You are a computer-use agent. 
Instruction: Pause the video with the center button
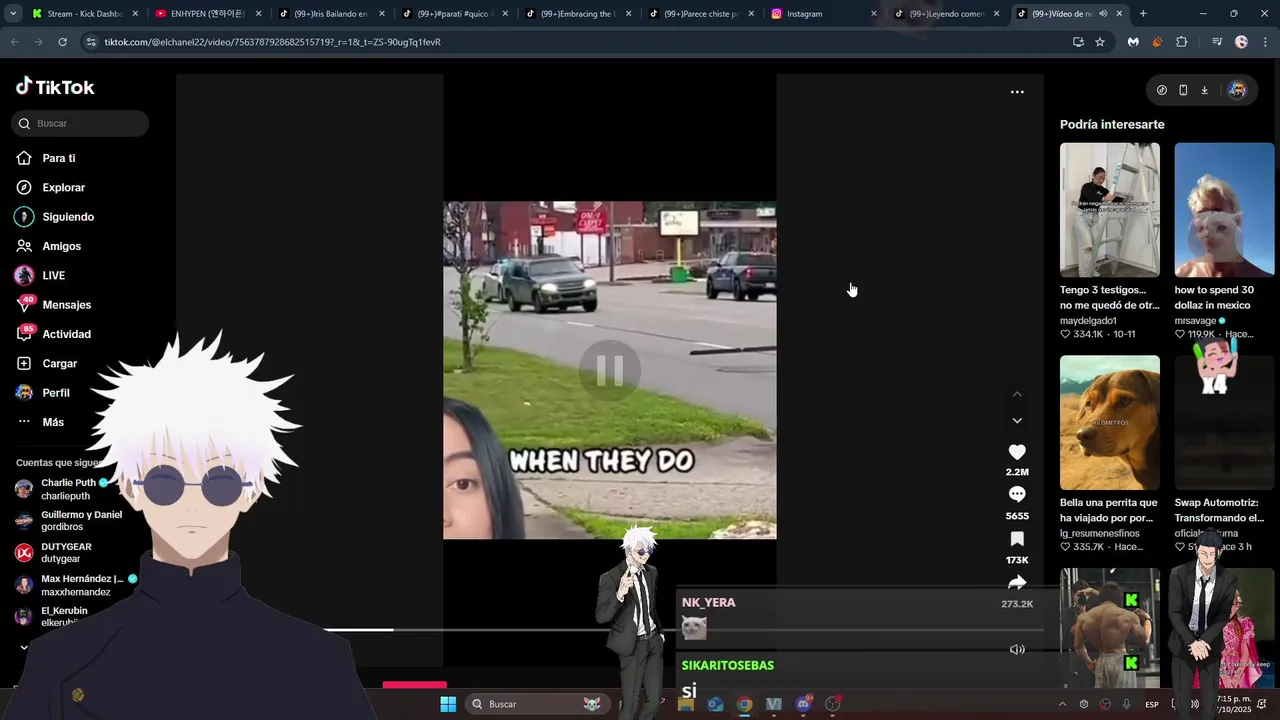(610, 371)
